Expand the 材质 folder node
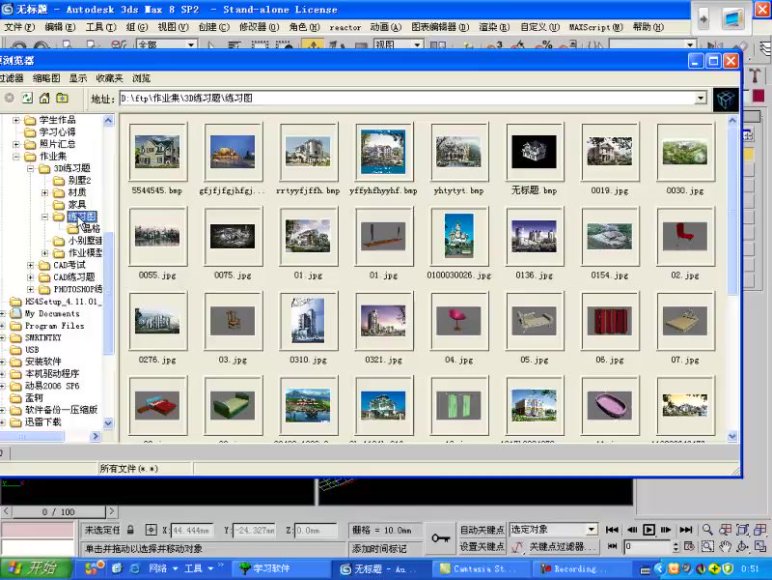 coord(45,193)
